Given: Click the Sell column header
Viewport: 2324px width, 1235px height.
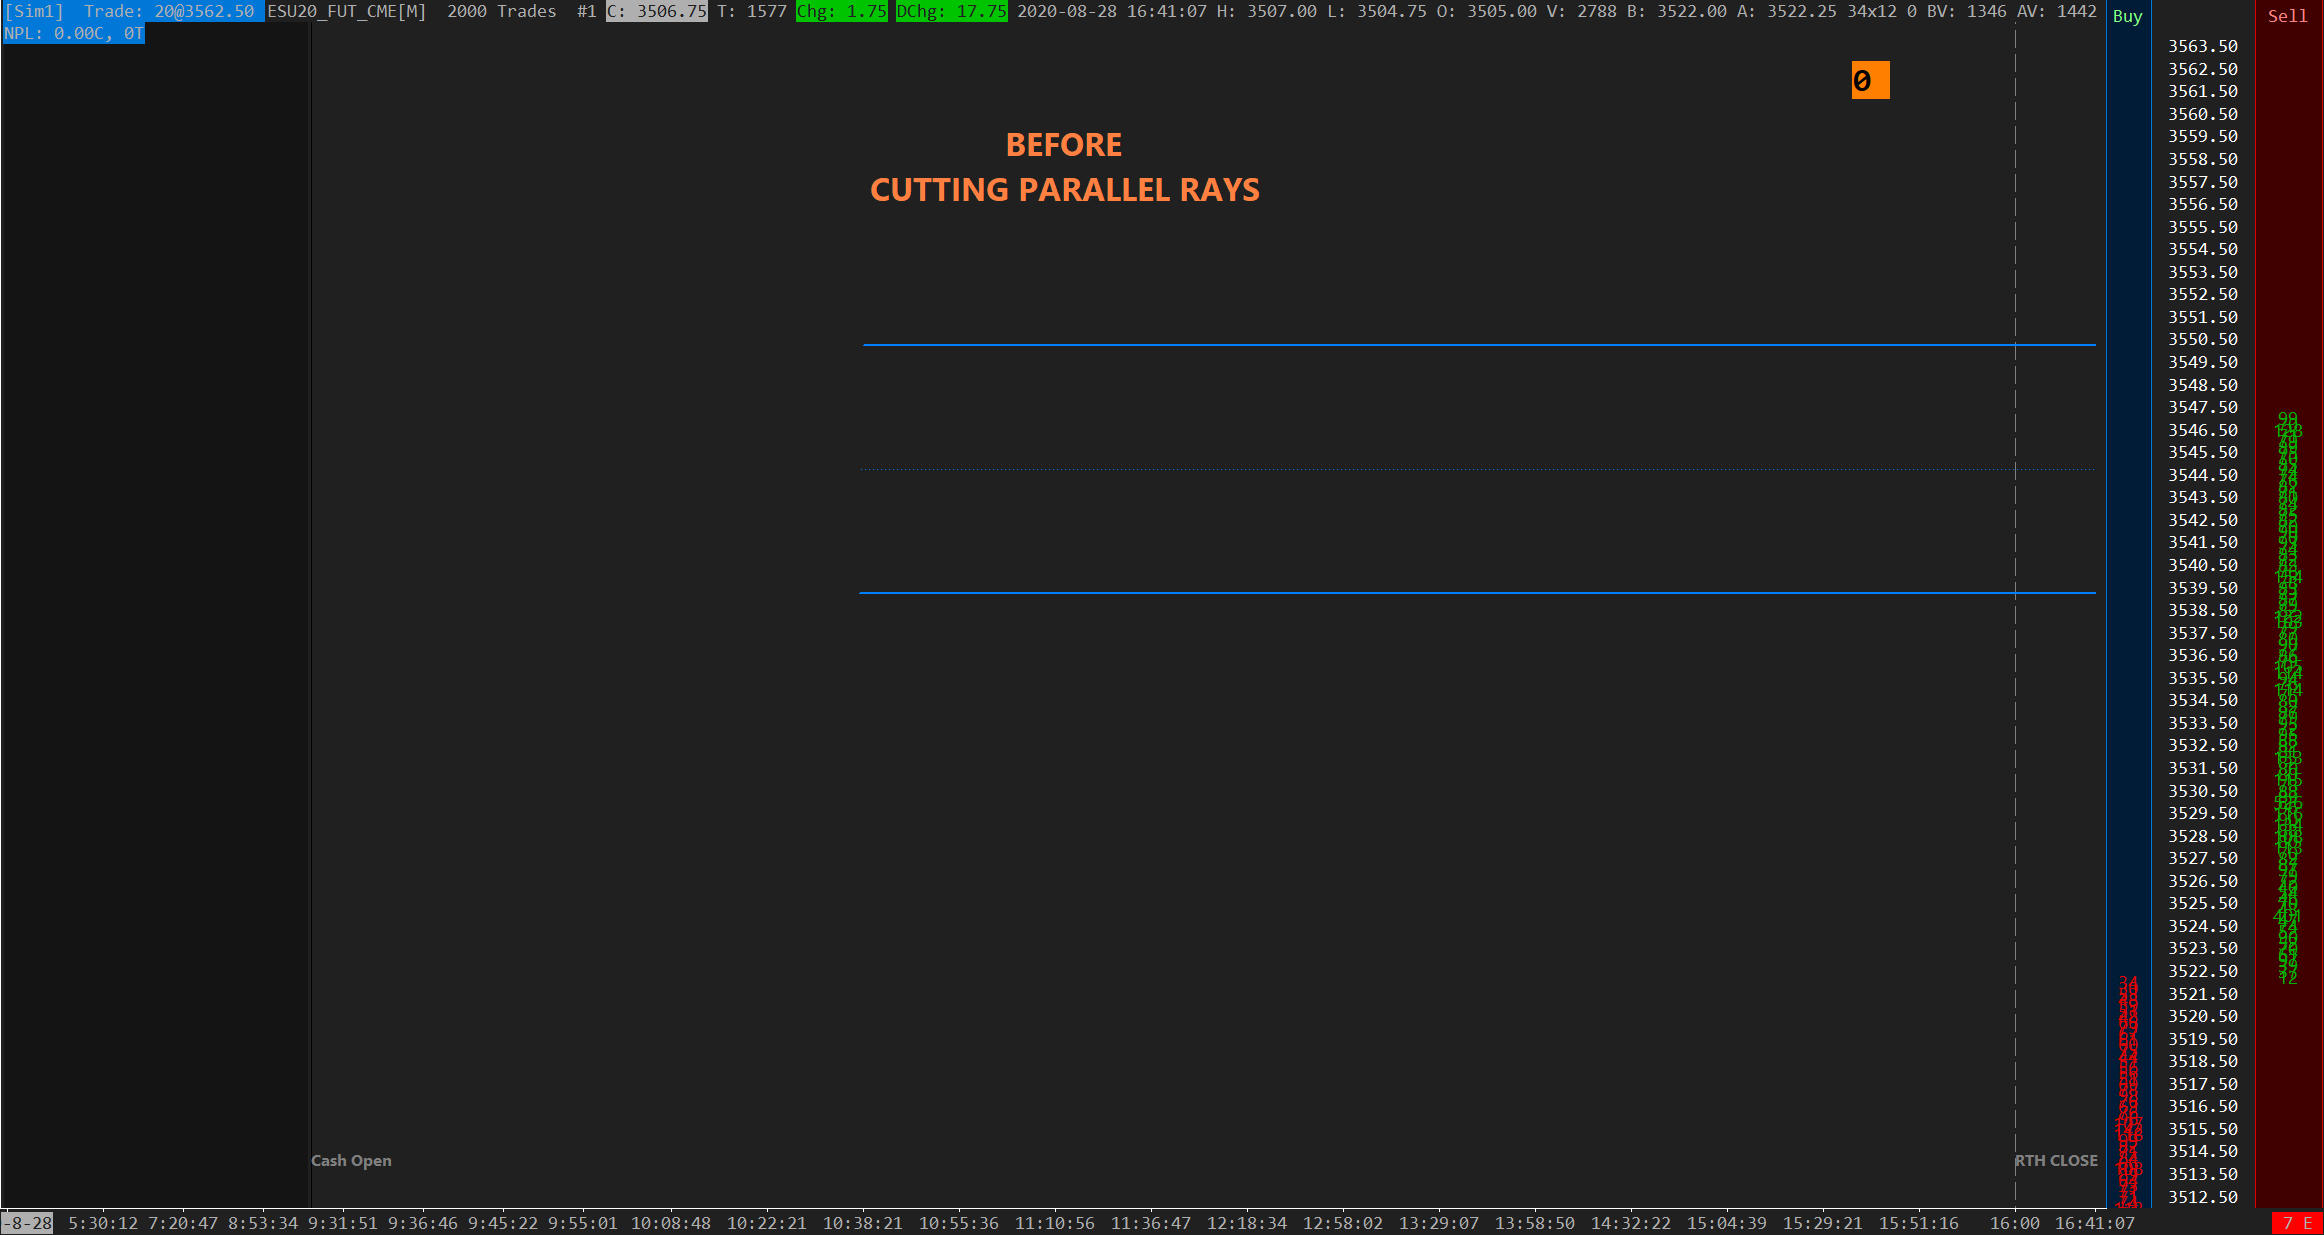Looking at the screenshot, I should tap(2287, 16).
